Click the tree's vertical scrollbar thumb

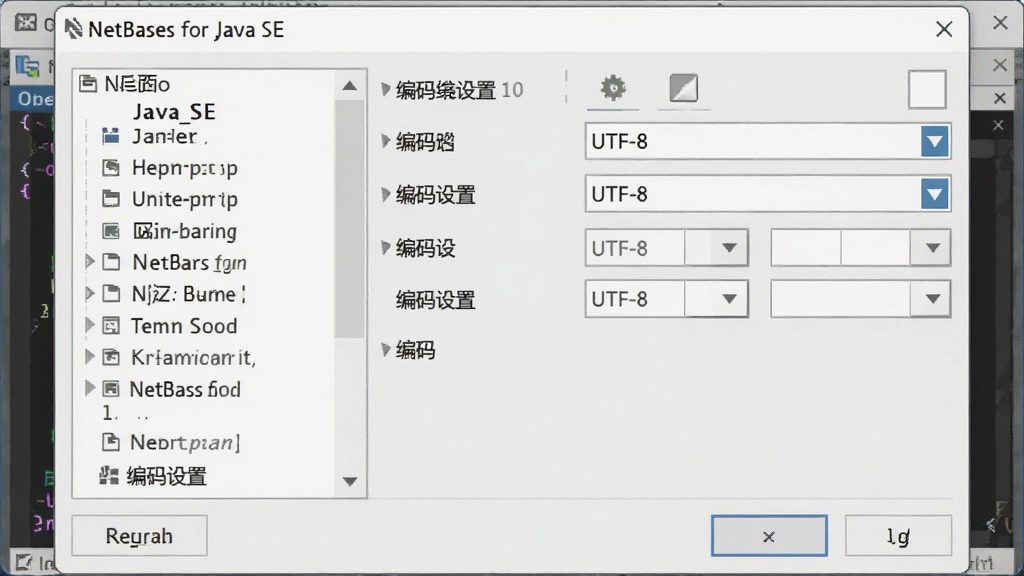tap(349, 219)
